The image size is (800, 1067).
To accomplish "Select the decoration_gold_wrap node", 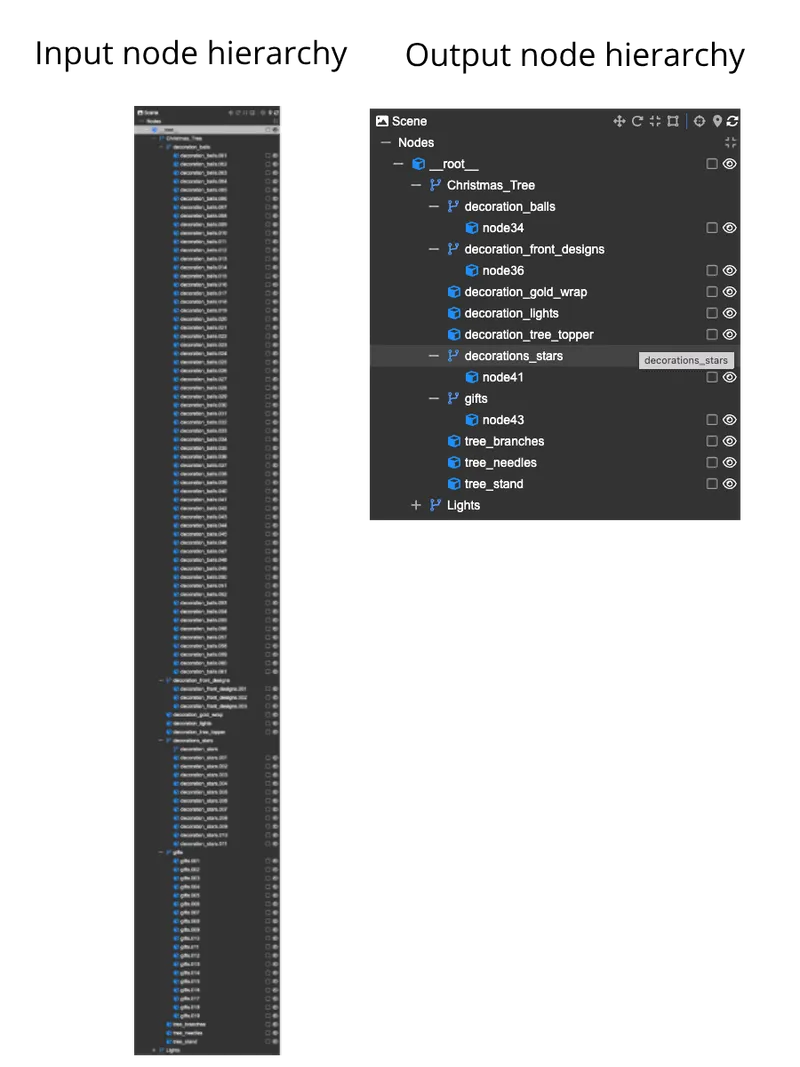I will pos(525,292).
